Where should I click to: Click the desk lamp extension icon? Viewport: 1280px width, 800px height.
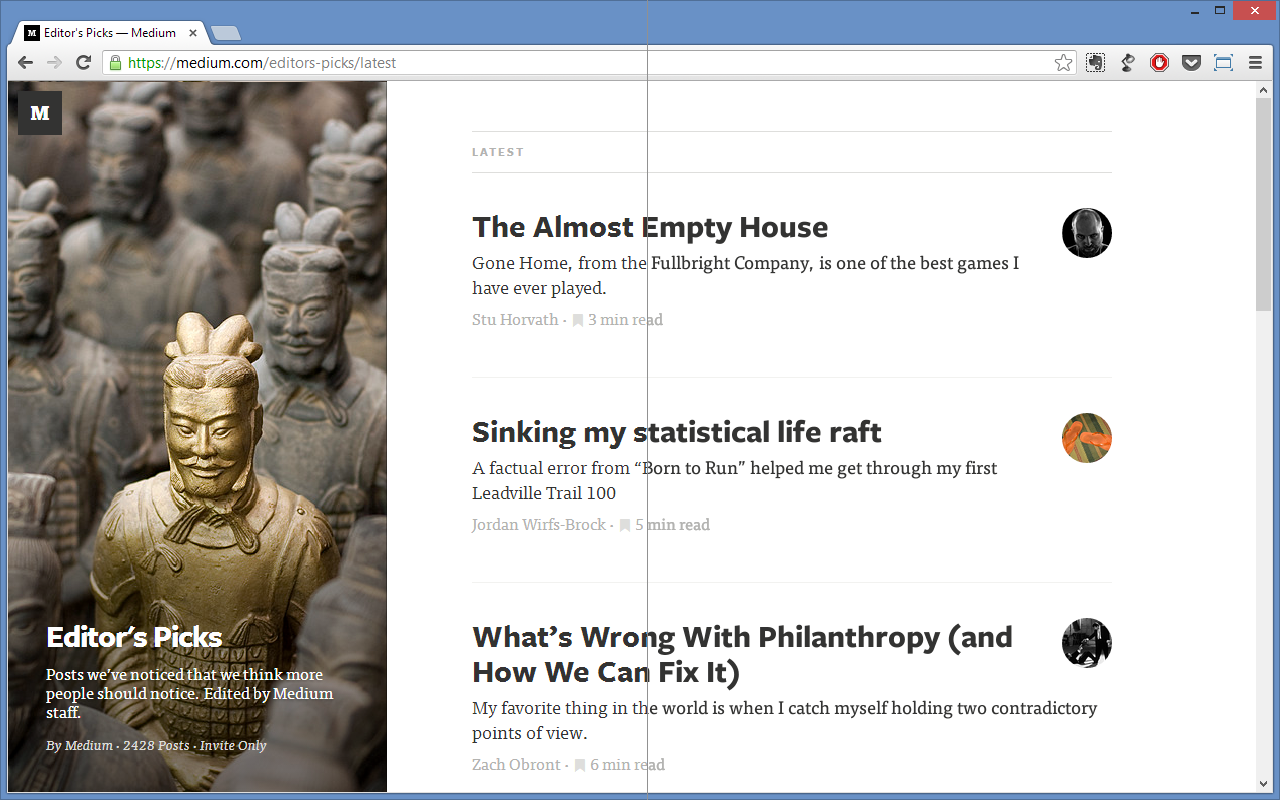(x=1128, y=63)
